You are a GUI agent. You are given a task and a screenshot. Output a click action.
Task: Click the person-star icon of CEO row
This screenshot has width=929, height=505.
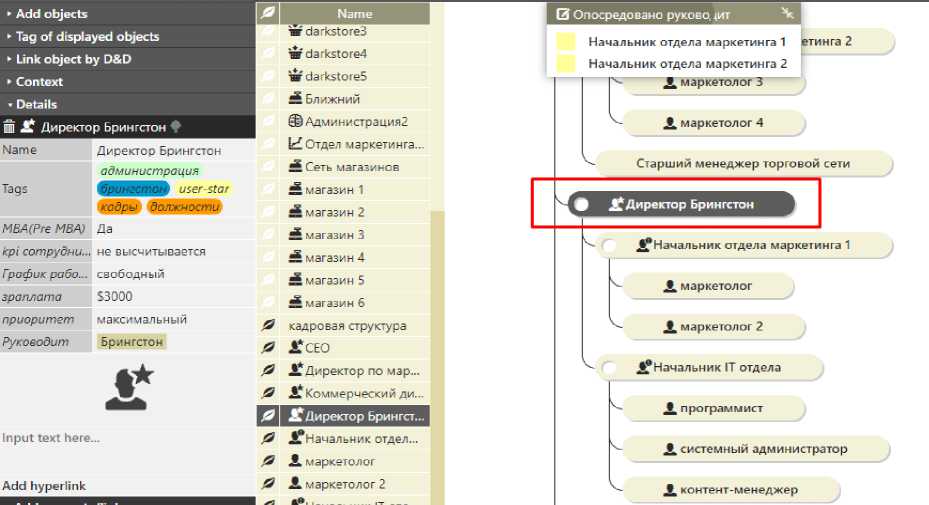295,347
